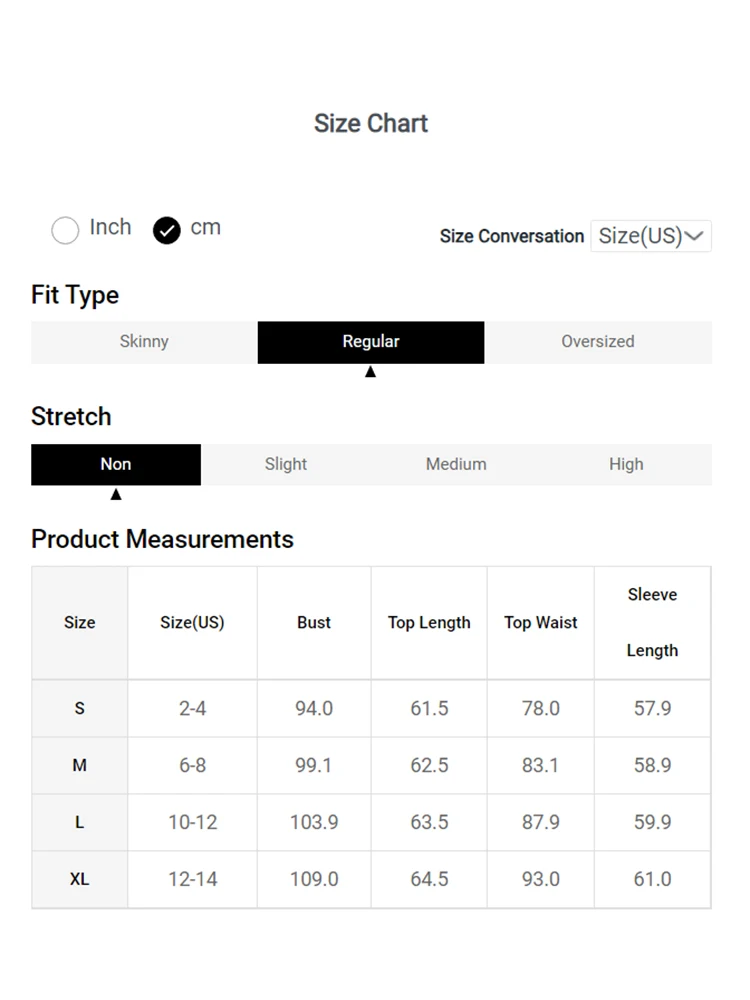
Task: Click the dropdown chevron beside Size(US)
Action: 695,236
